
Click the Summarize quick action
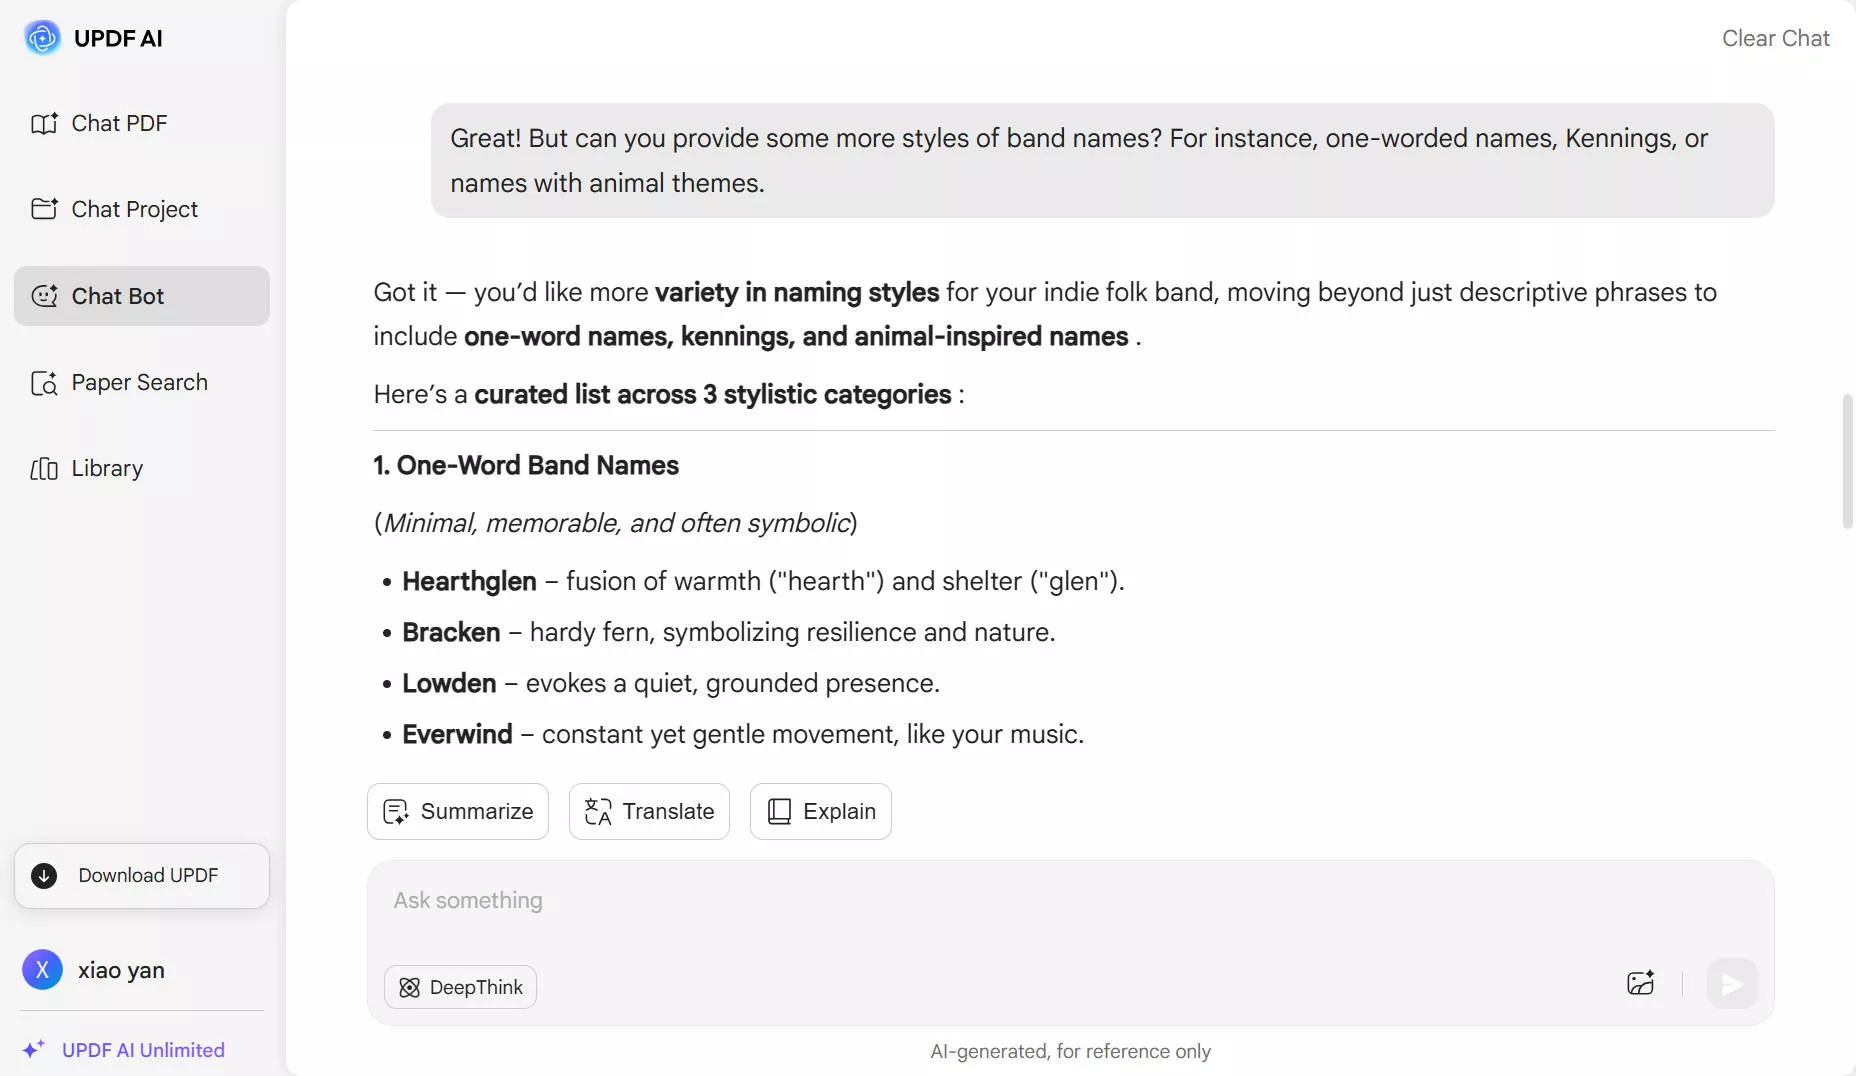pos(458,811)
